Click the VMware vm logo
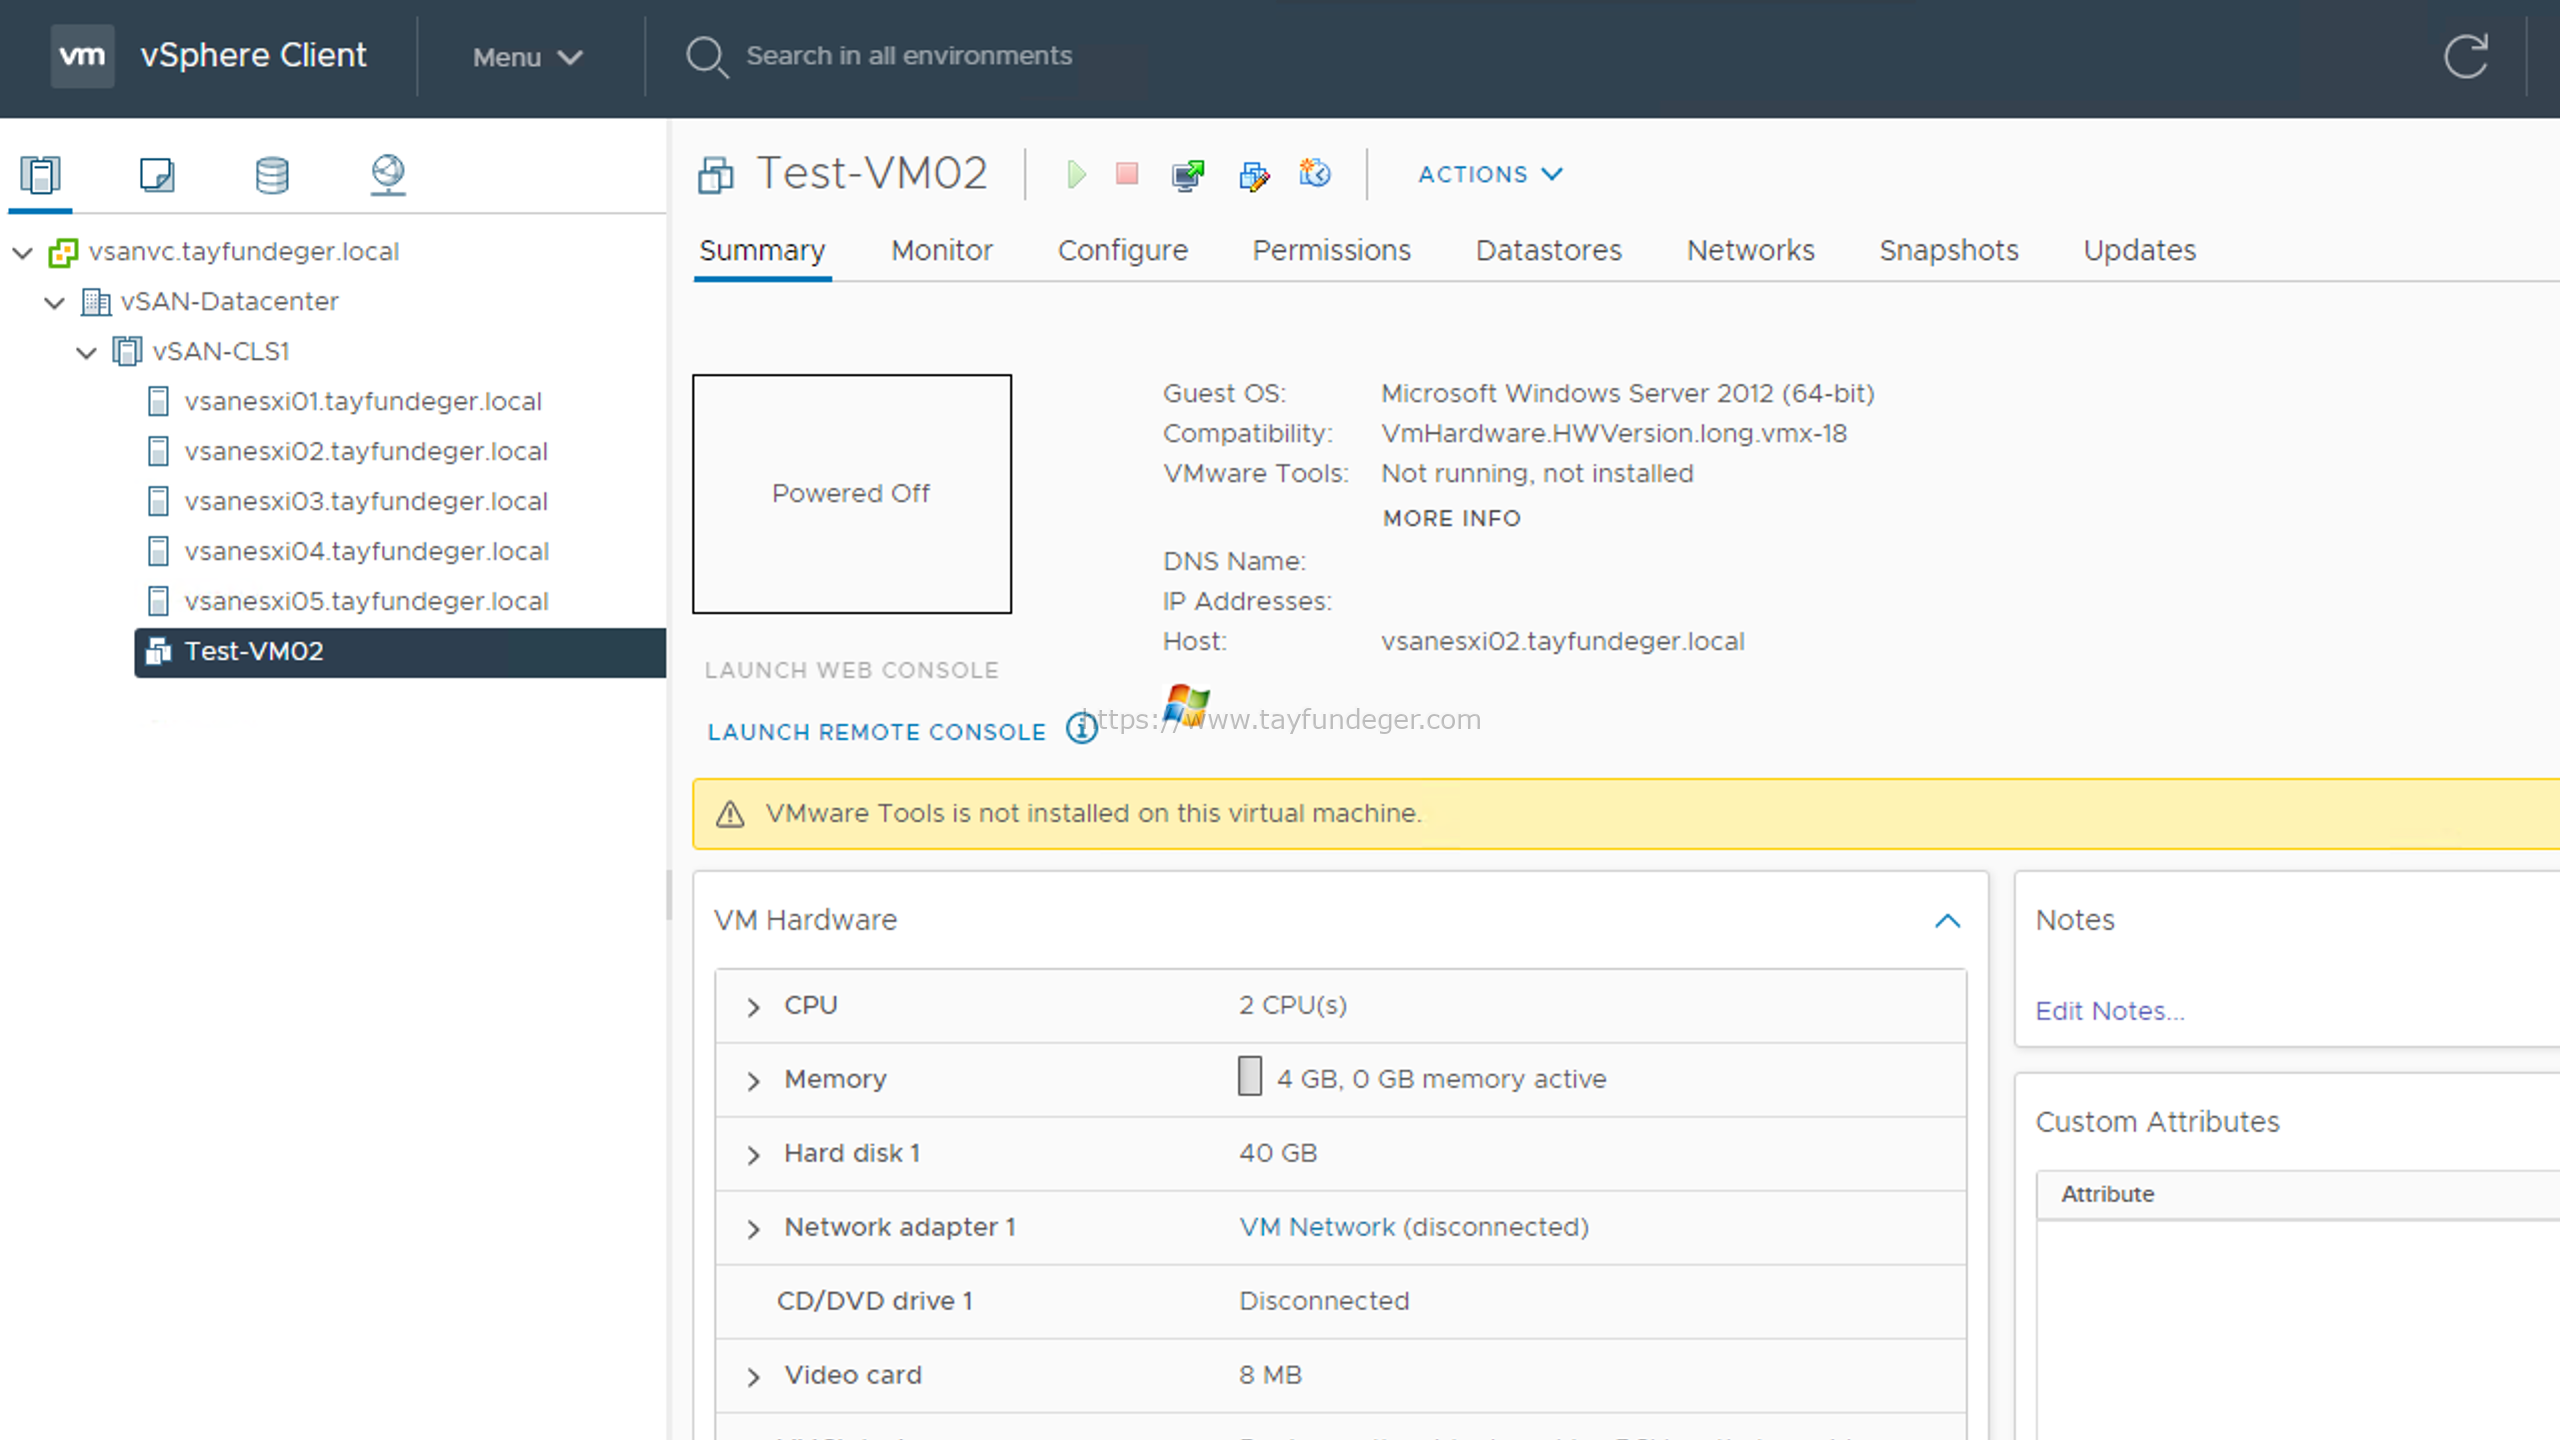Screen dimensions: 2560x1440 (x=82, y=56)
